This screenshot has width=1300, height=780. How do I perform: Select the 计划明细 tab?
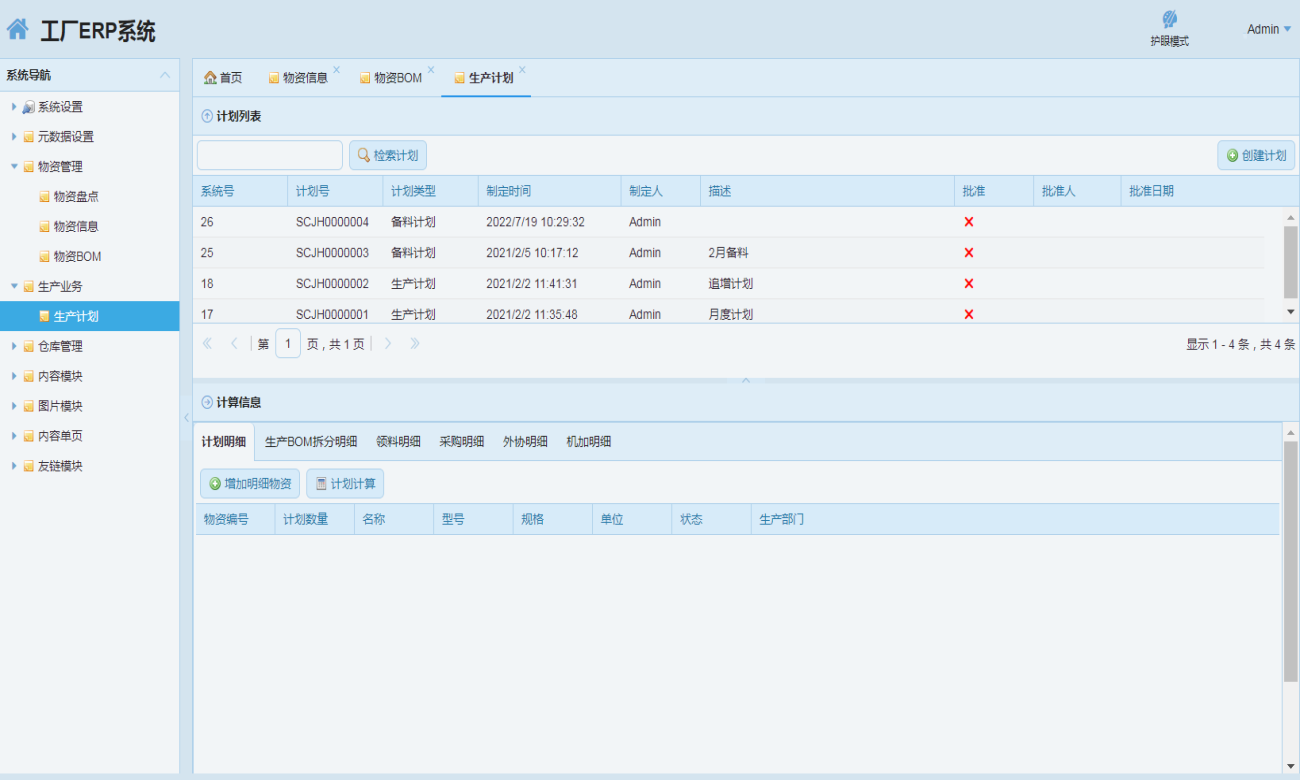(x=224, y=442)
